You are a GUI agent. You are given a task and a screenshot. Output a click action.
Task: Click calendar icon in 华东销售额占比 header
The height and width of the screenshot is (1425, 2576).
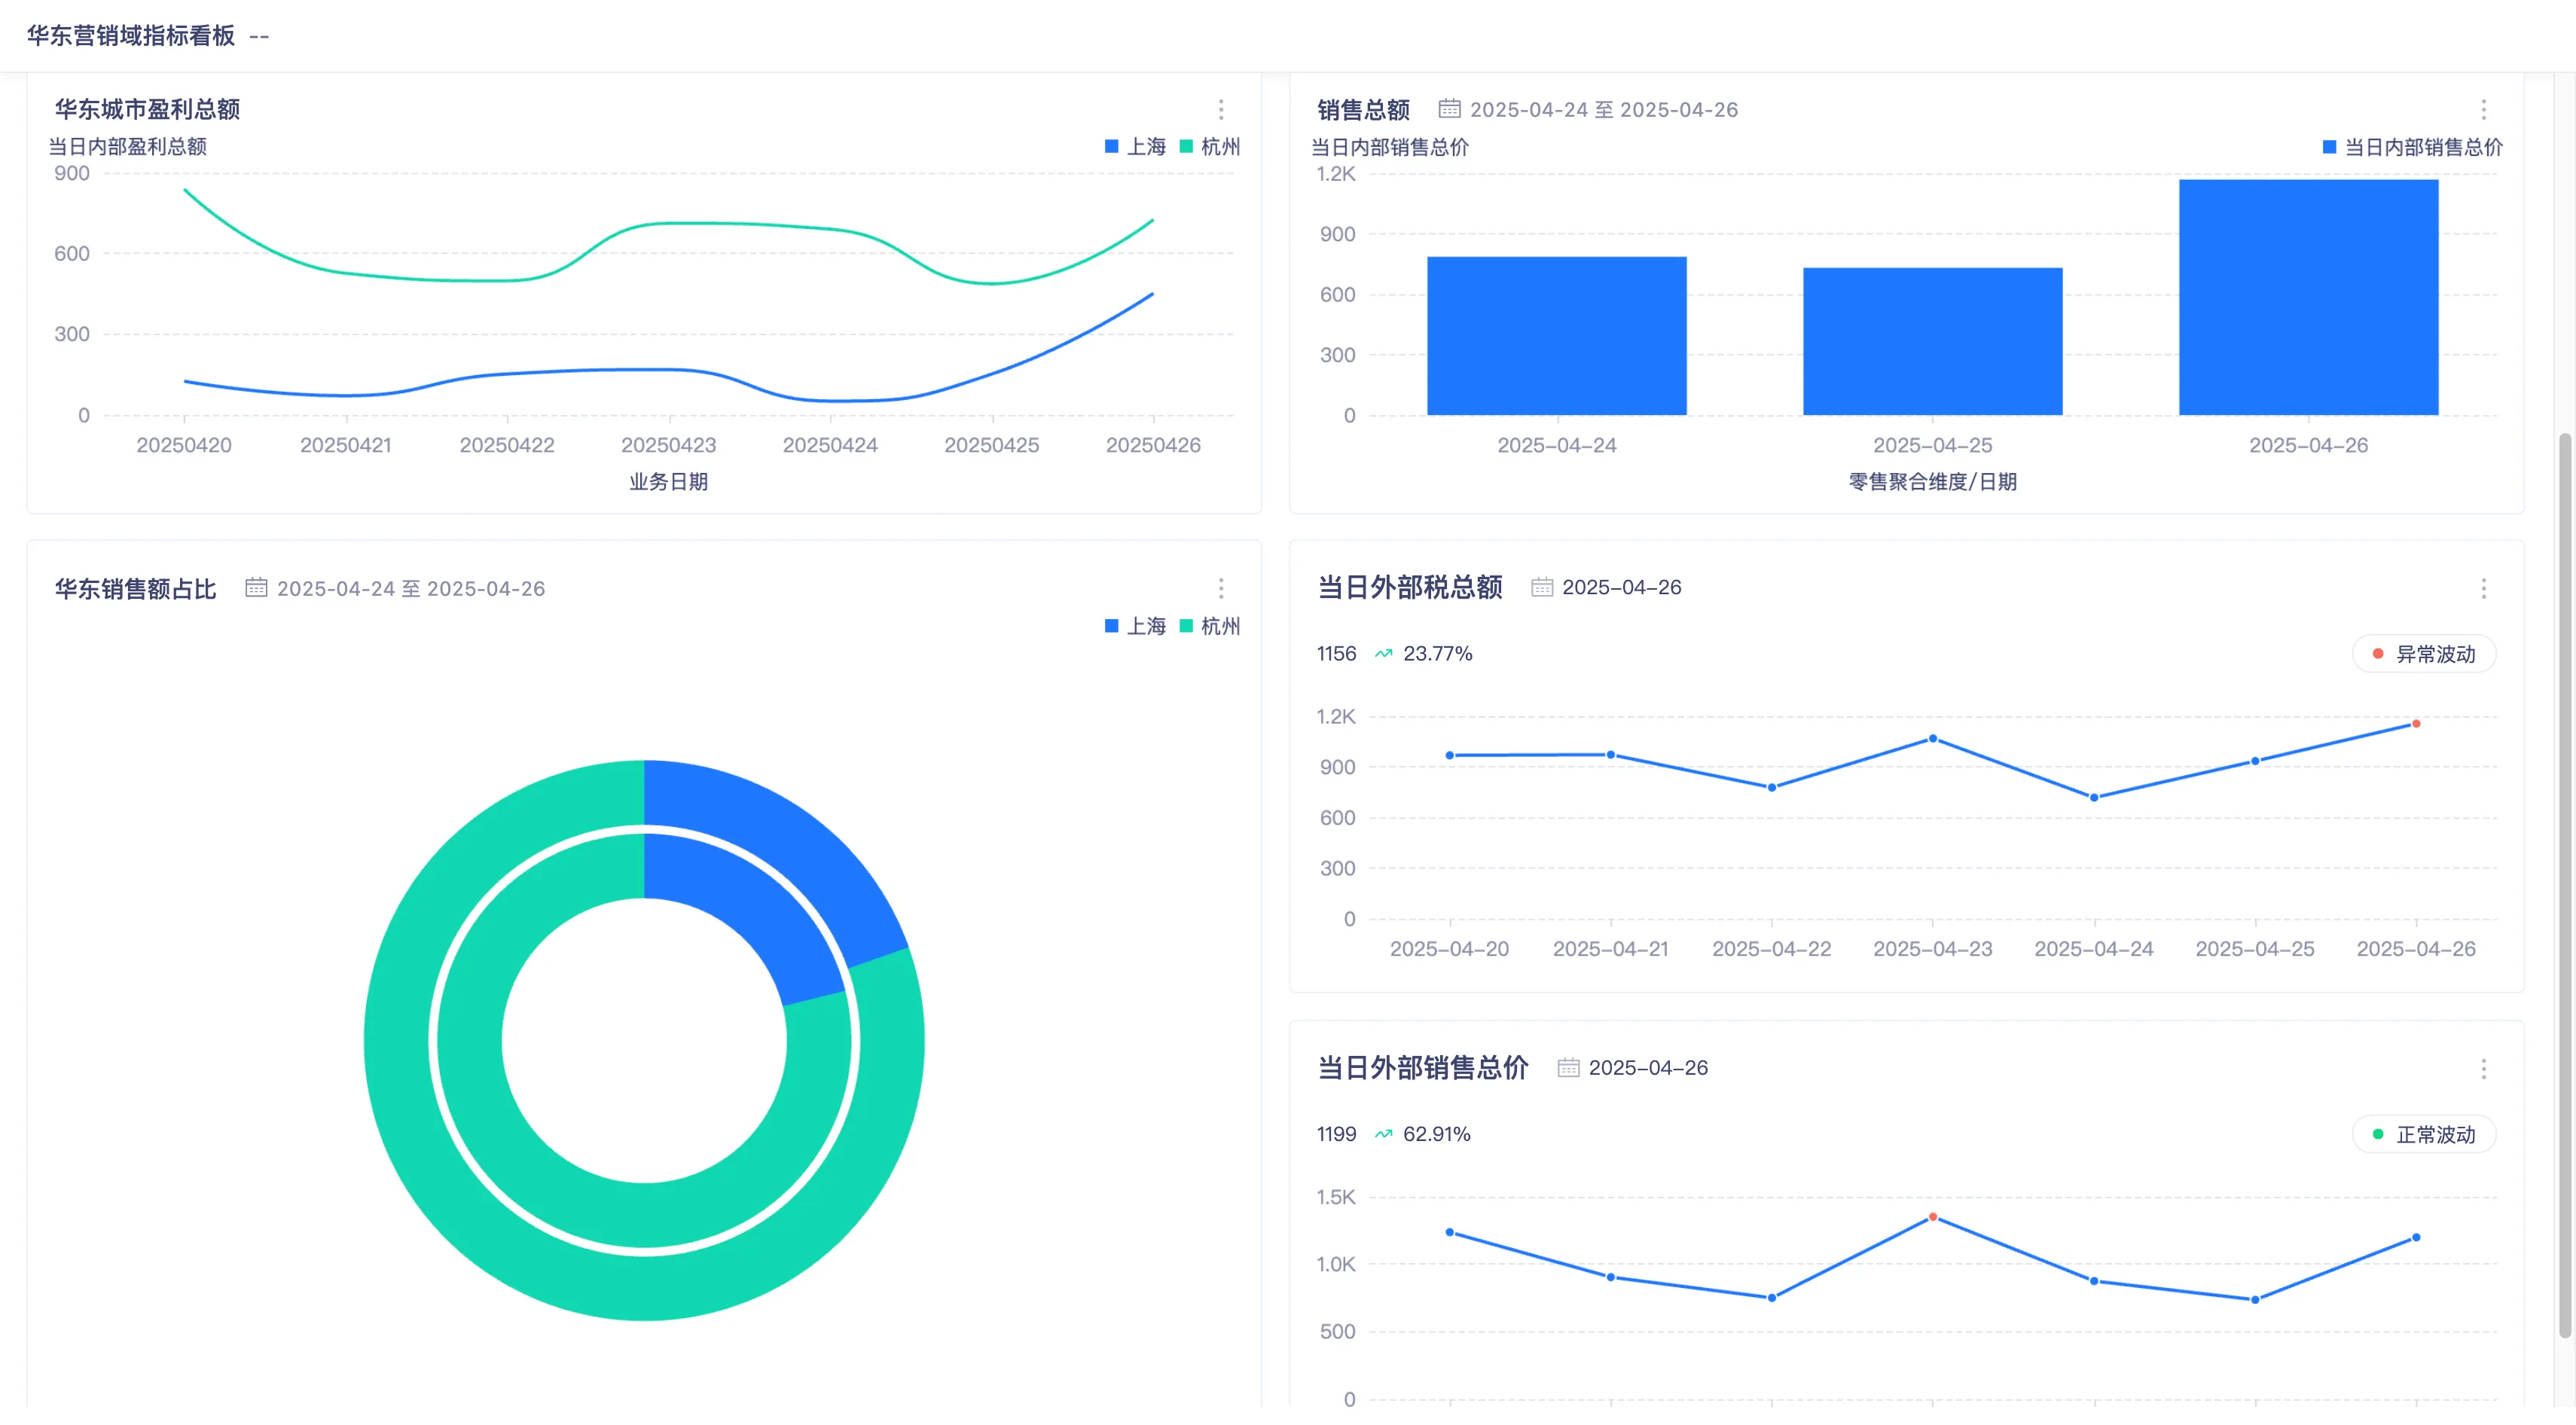click(x=256, y=588)
